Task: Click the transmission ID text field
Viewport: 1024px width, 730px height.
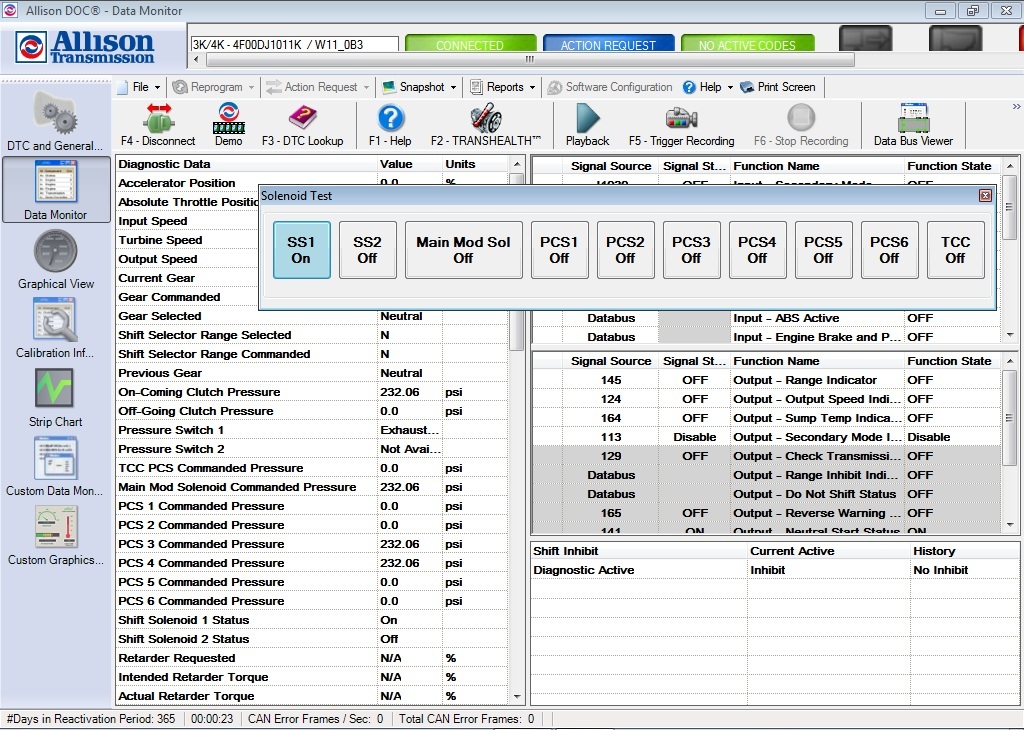Action: (294, 44)
